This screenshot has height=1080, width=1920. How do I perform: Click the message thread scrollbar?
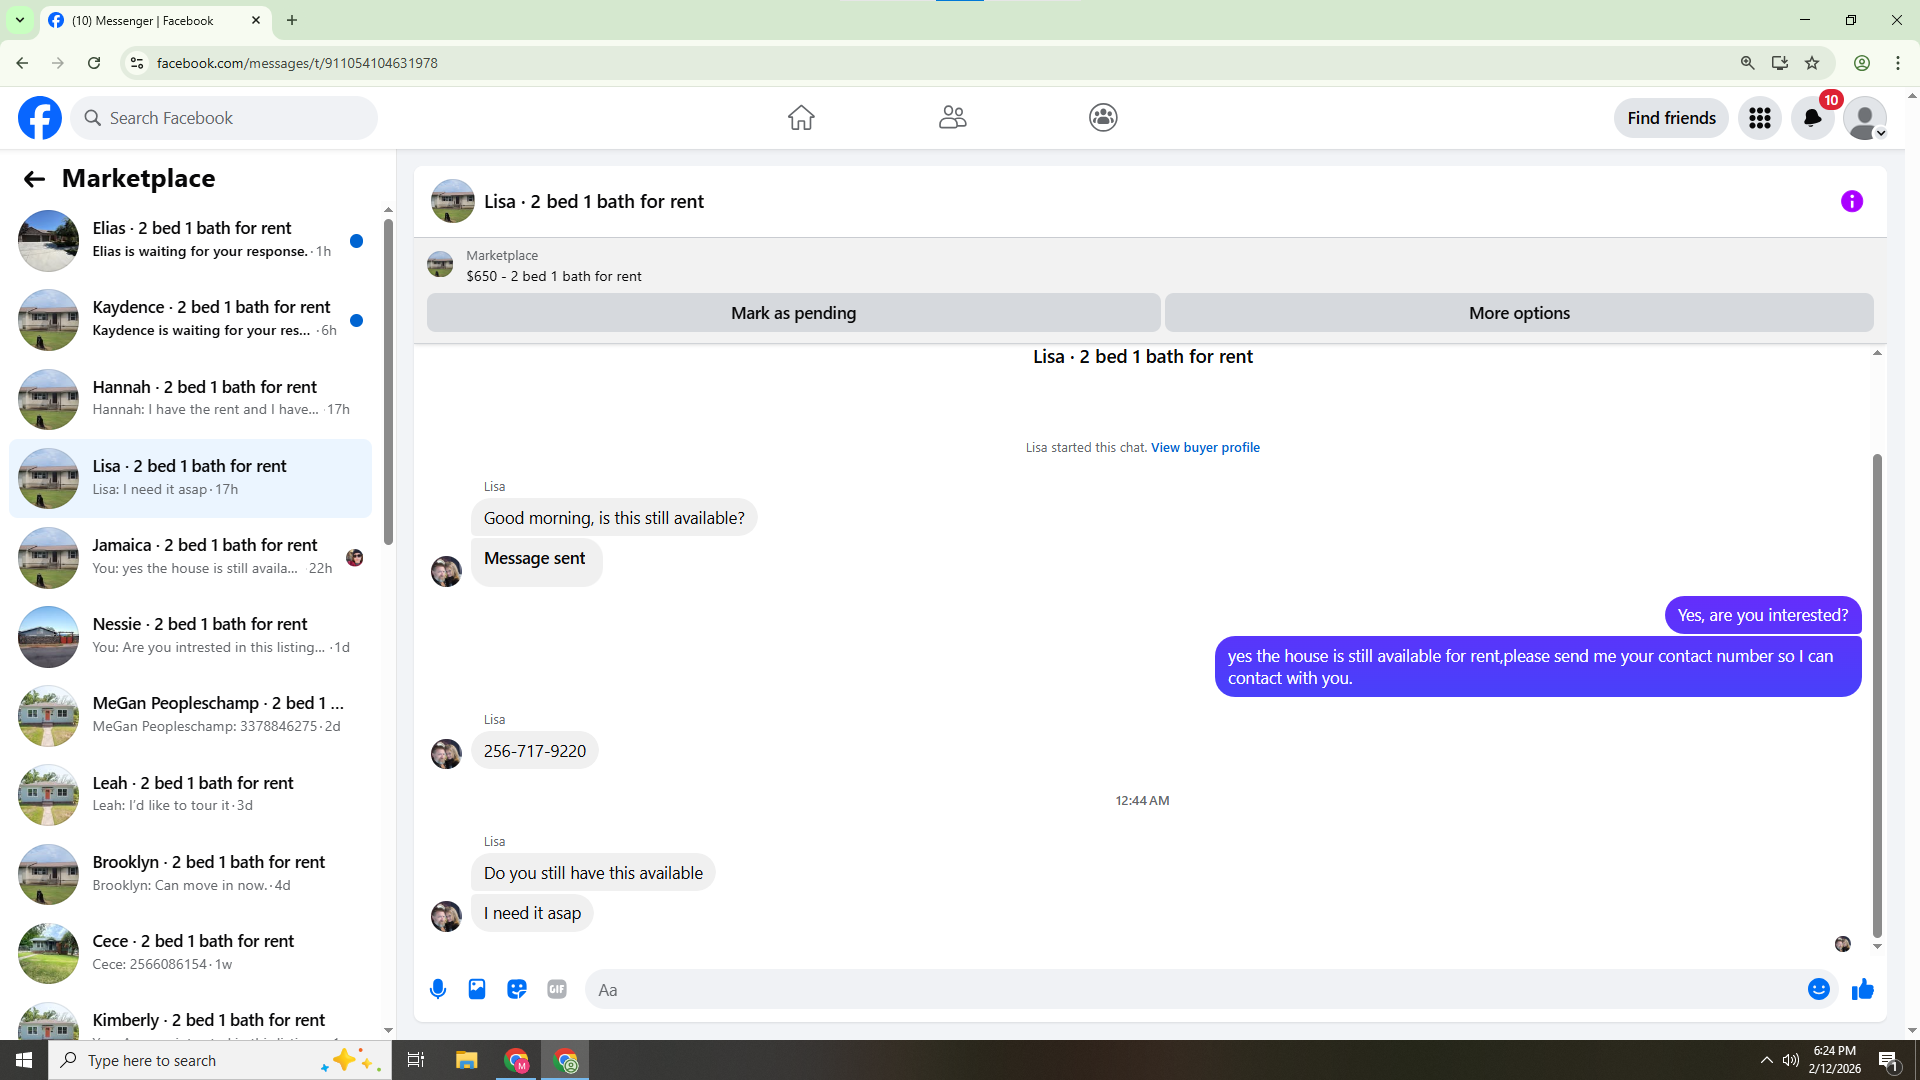(x=1877, y=696)
